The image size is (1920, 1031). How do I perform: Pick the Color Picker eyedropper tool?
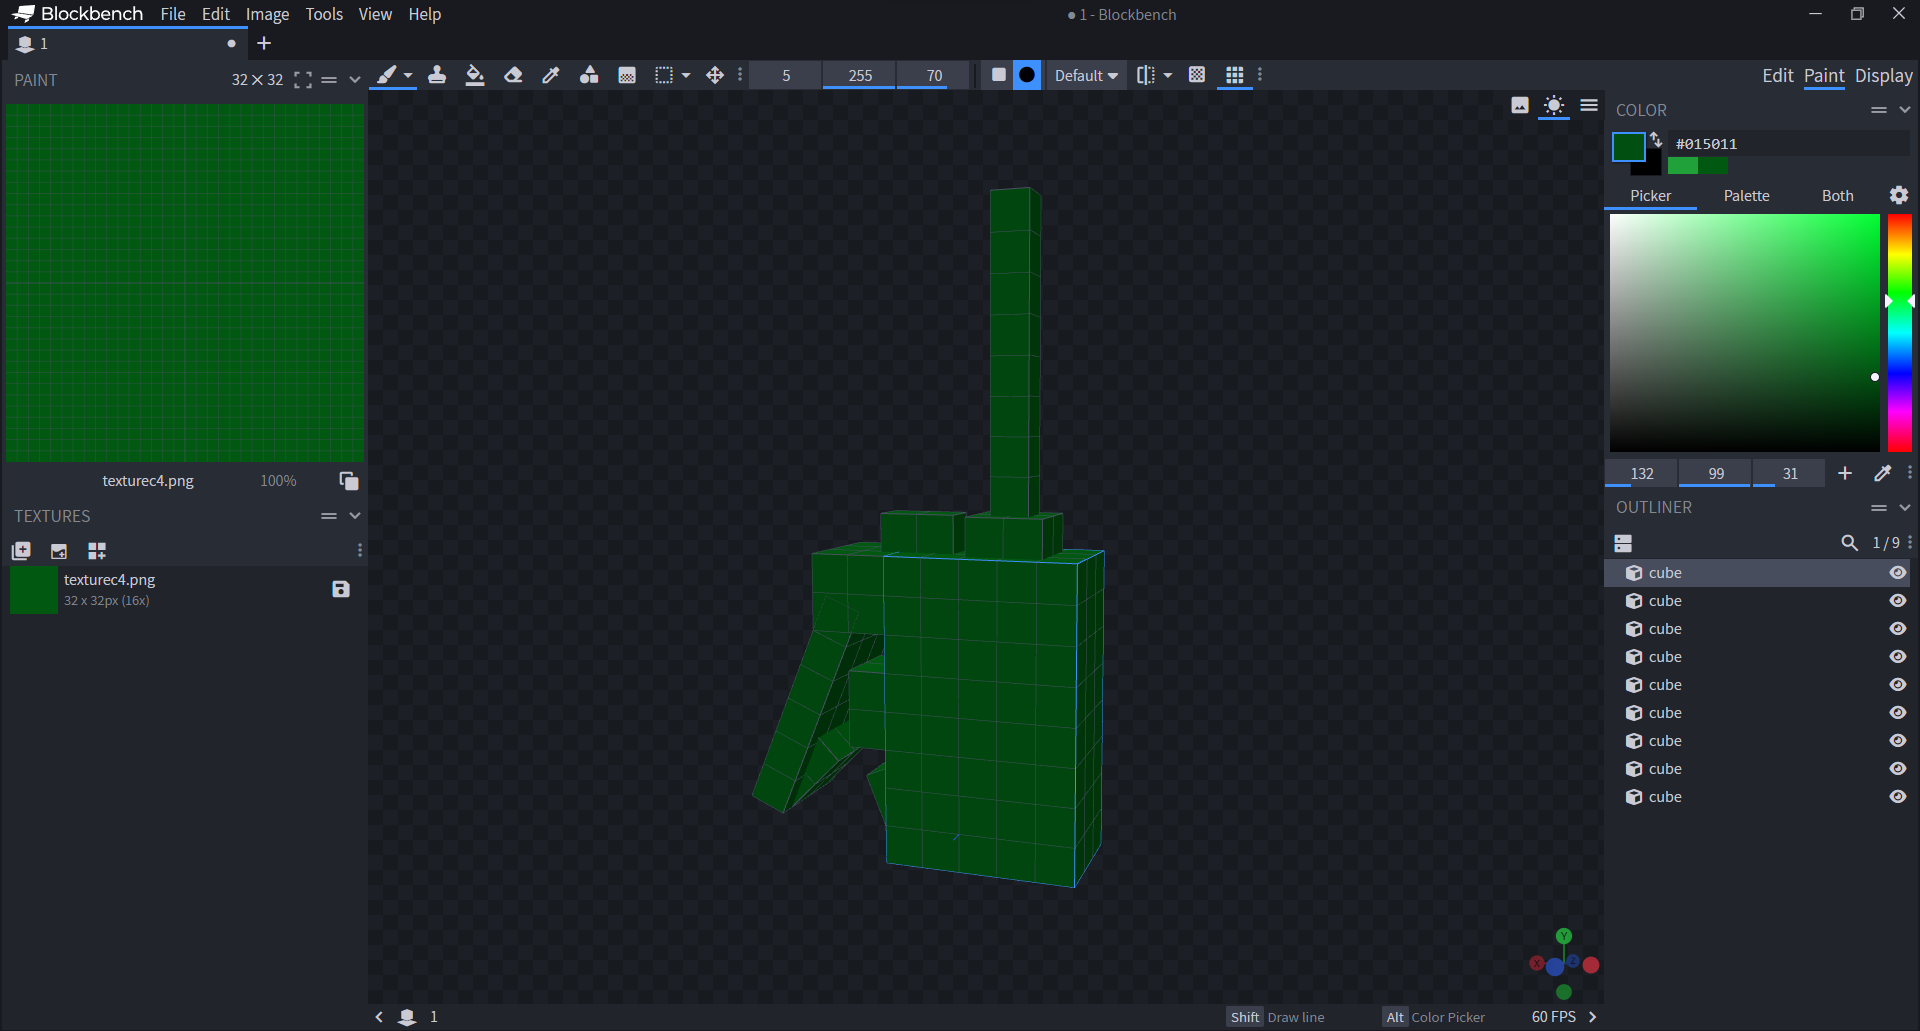[x=551, y=75]
